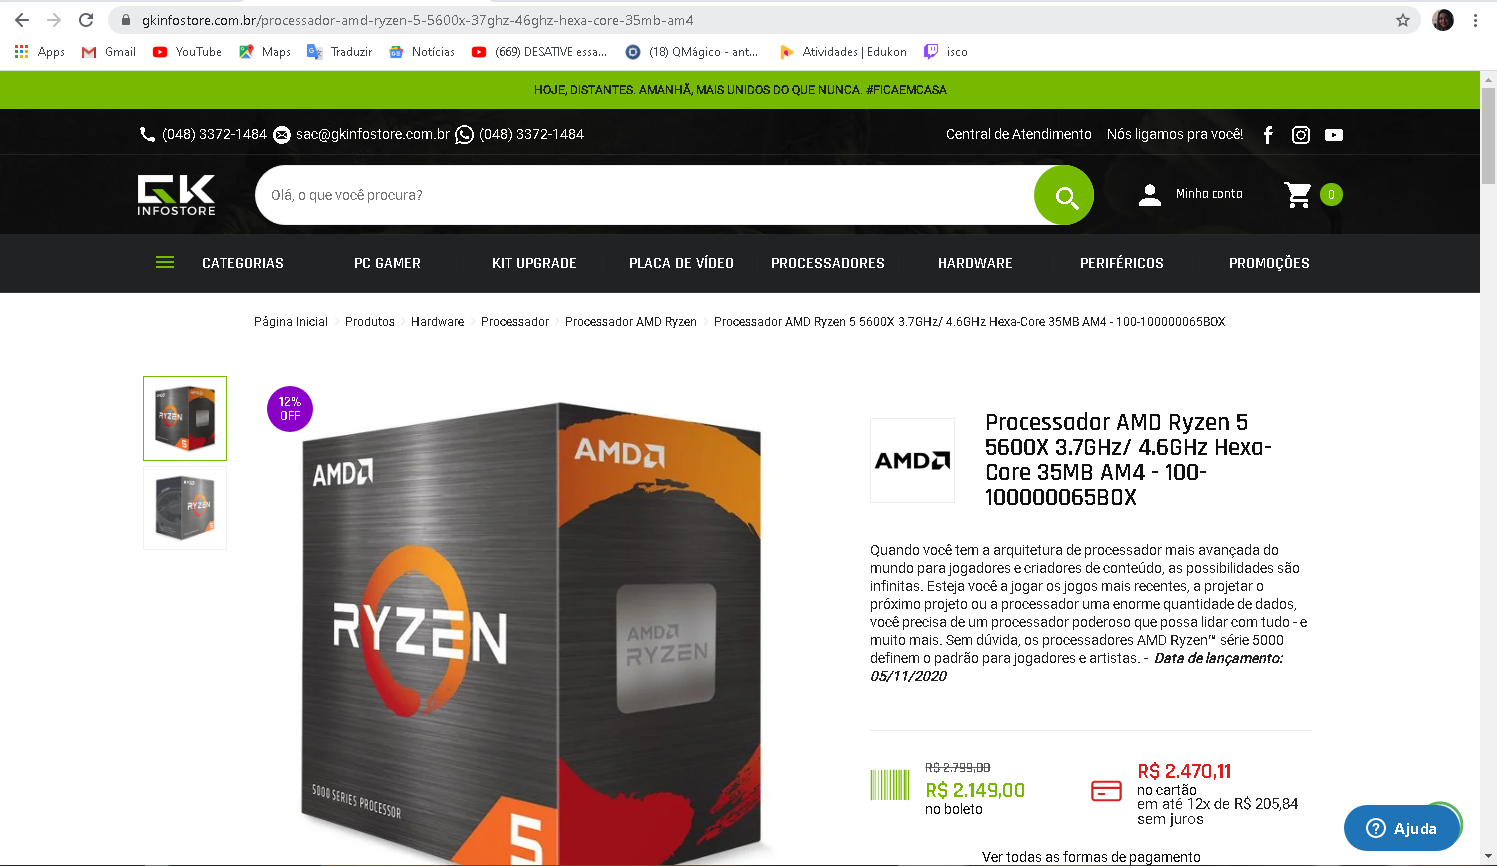Open the Facebook page icon
The height and width of the screenshot is (866, 1497).
[1268, 135]
